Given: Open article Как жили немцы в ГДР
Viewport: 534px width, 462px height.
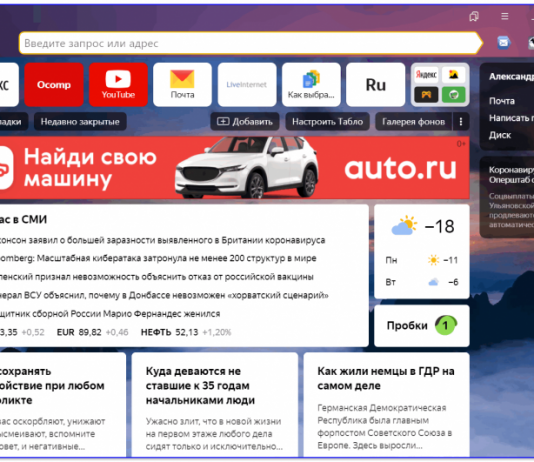Looking at the screenshot, I should point(386,378).
